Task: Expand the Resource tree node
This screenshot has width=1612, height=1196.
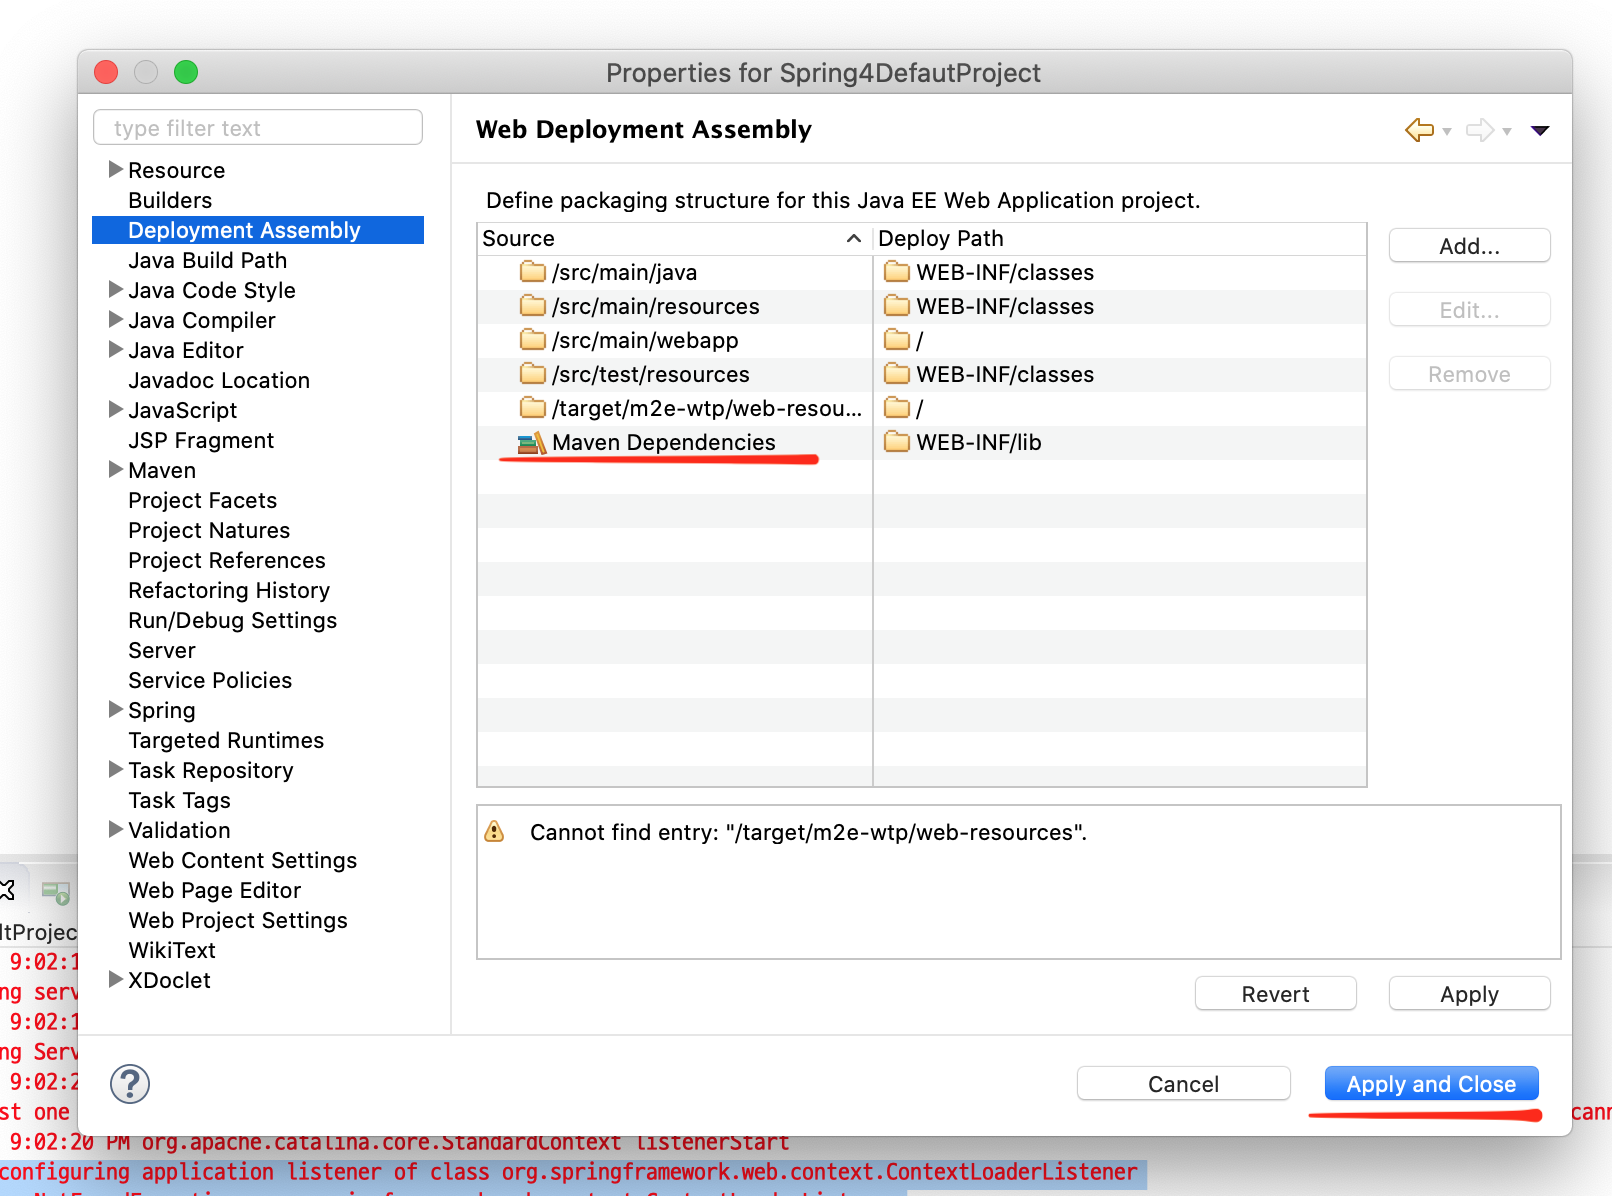Action: click(x=115, y=169)
